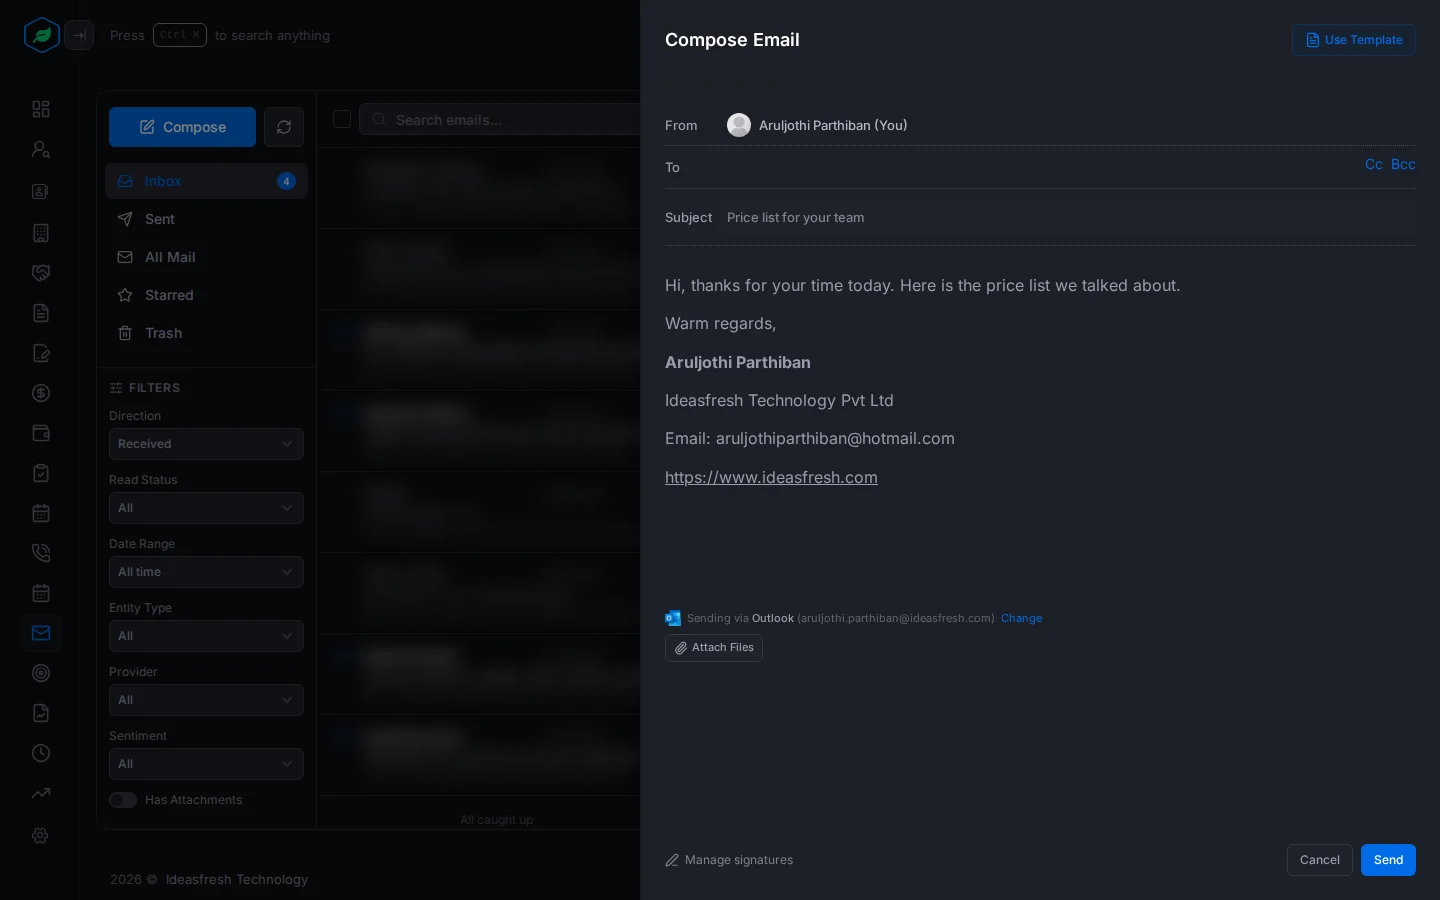Select the Starred folder

206,295
